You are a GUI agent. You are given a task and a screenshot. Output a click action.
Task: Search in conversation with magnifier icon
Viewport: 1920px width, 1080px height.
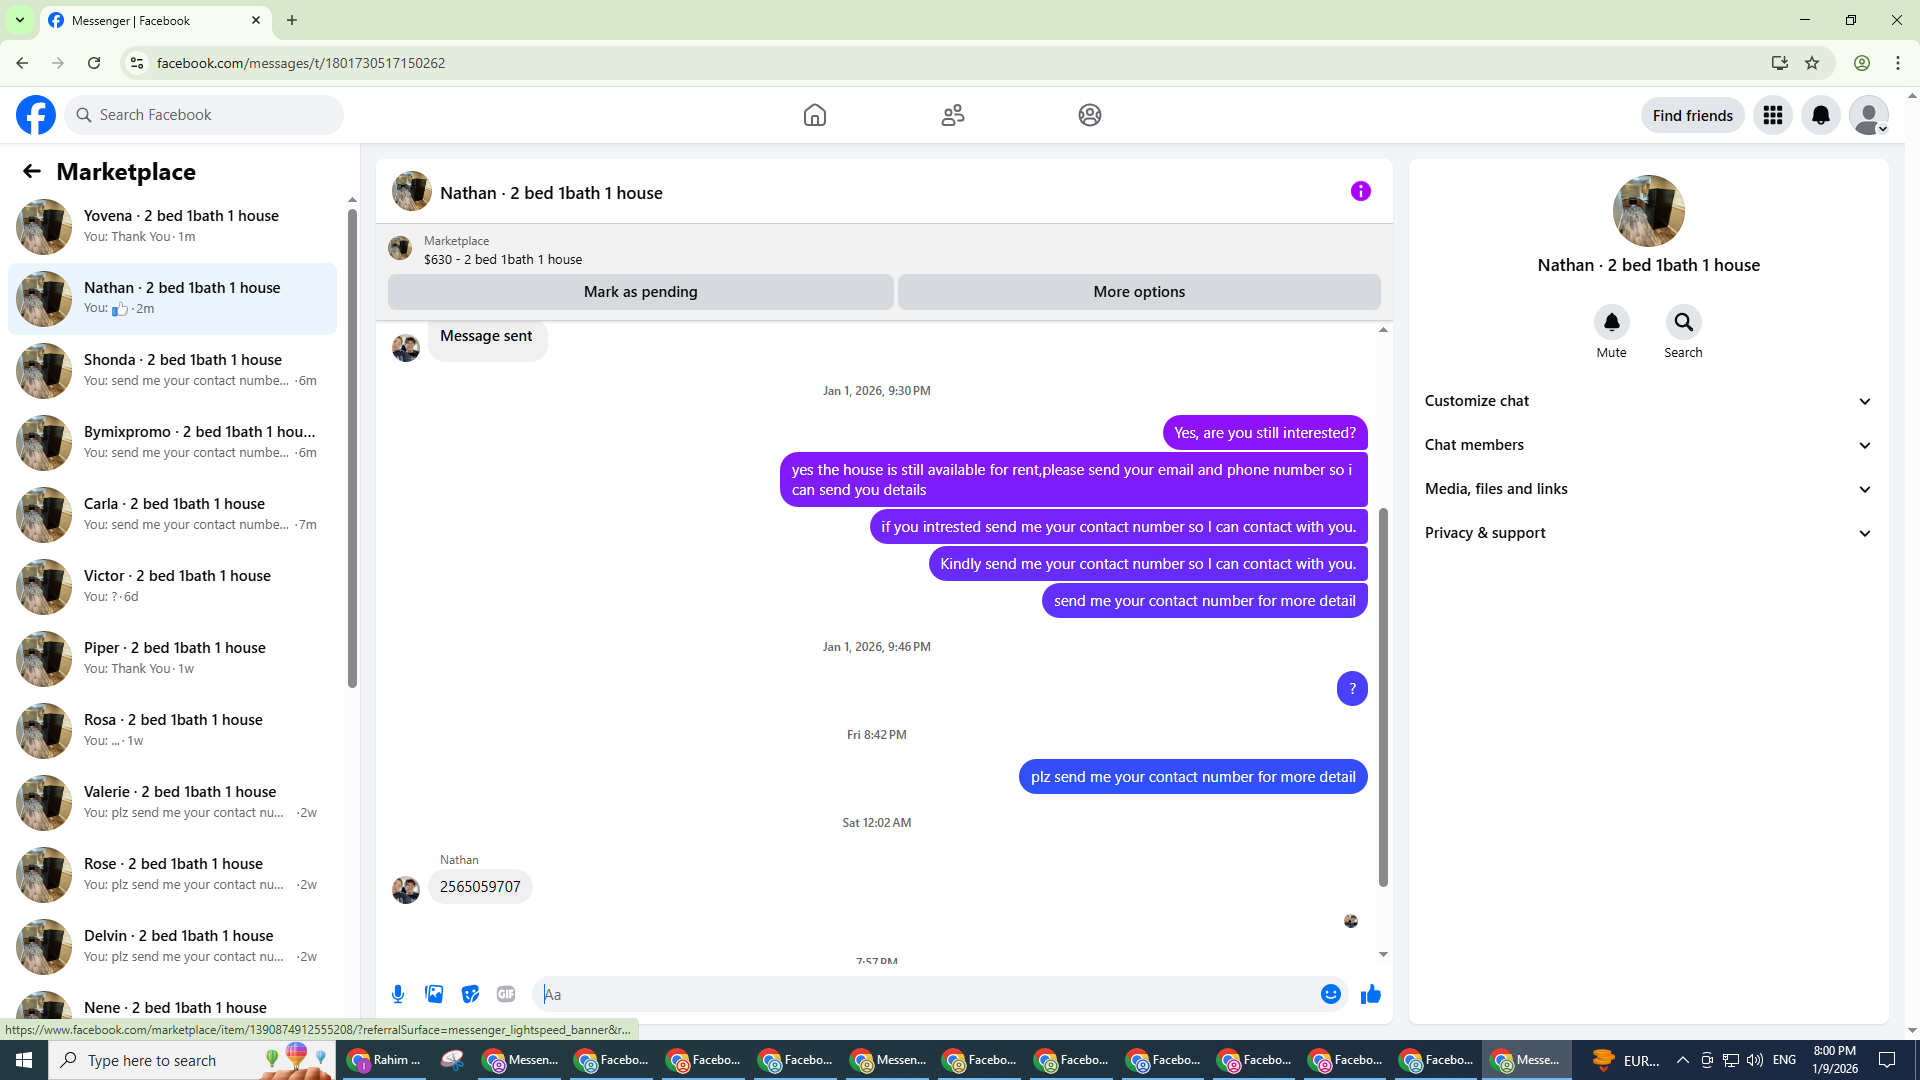1683,323
